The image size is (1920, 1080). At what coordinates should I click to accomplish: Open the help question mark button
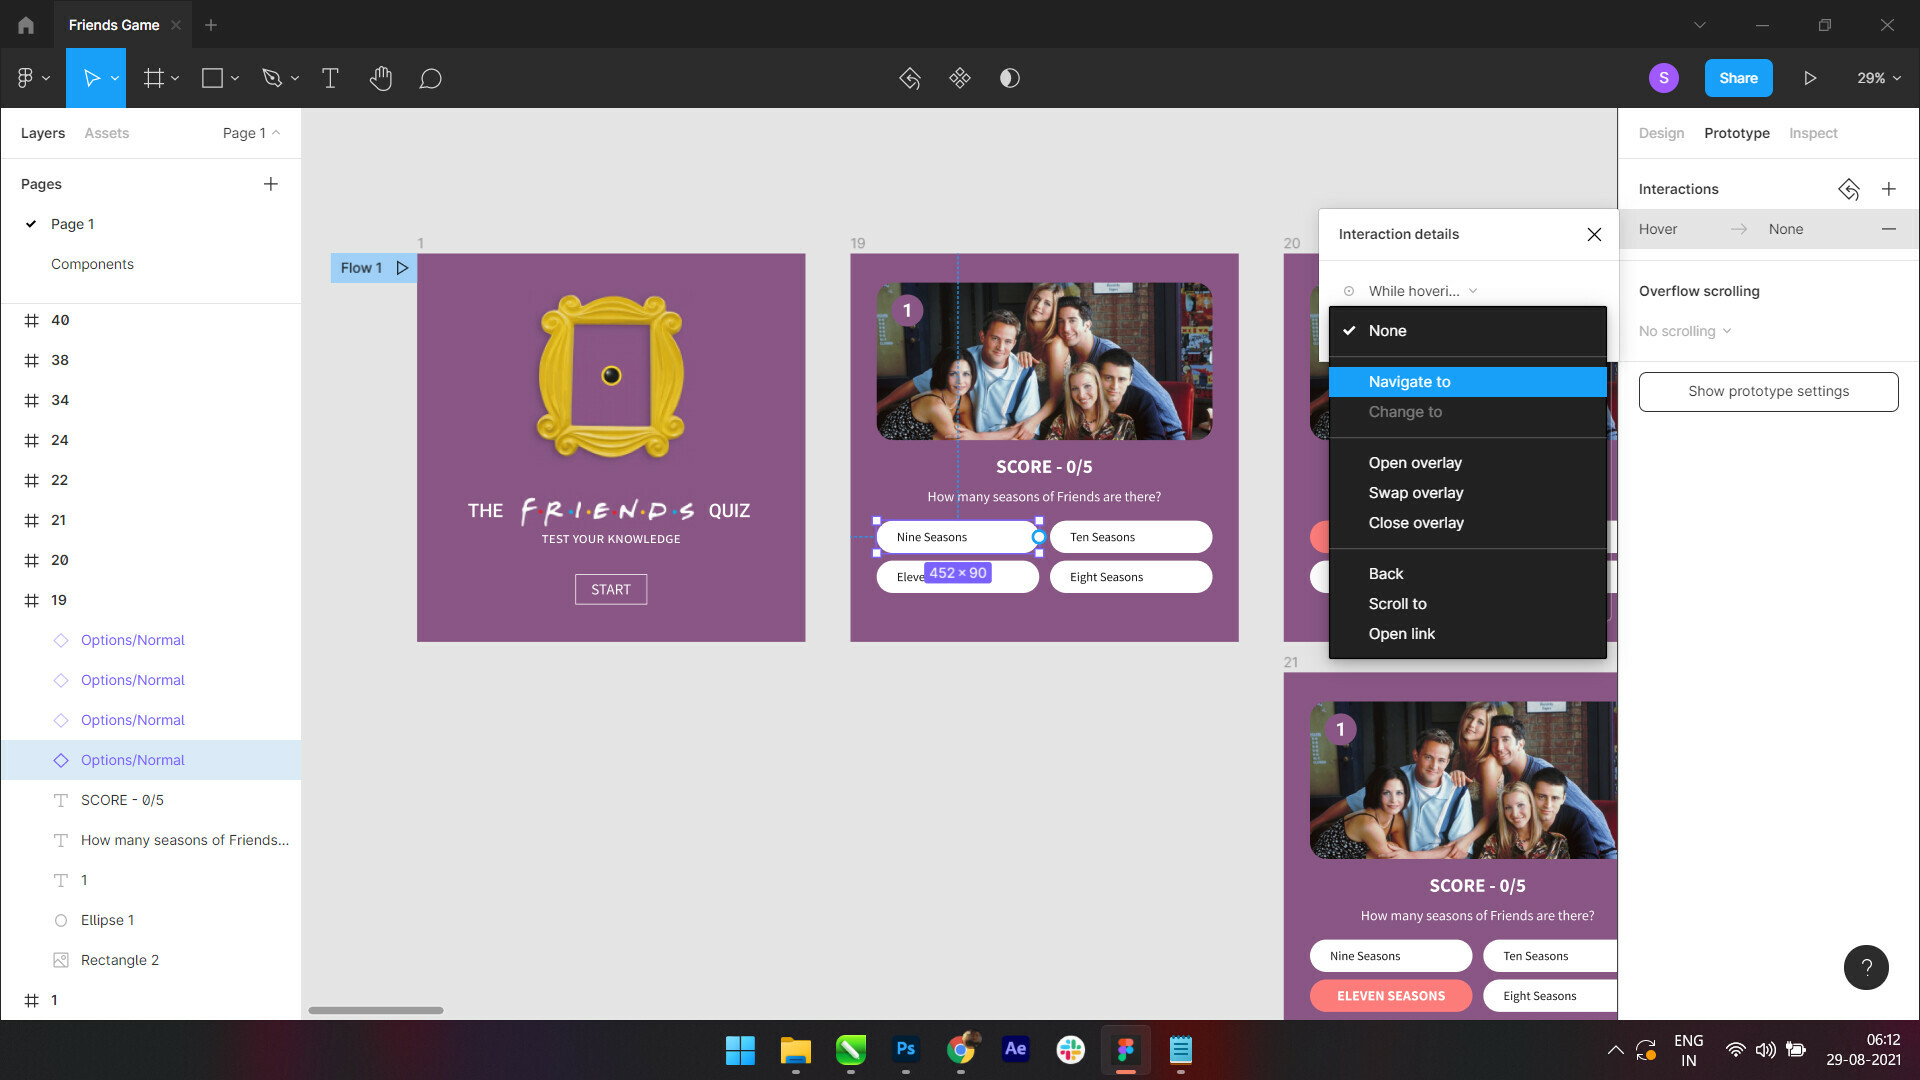coord(1866,967)
